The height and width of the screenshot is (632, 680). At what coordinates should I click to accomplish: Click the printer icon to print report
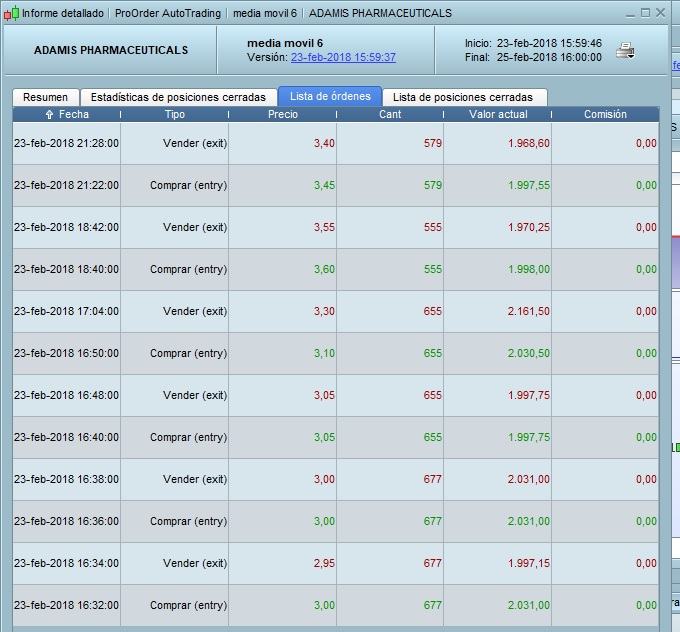(x=625, y=50)
